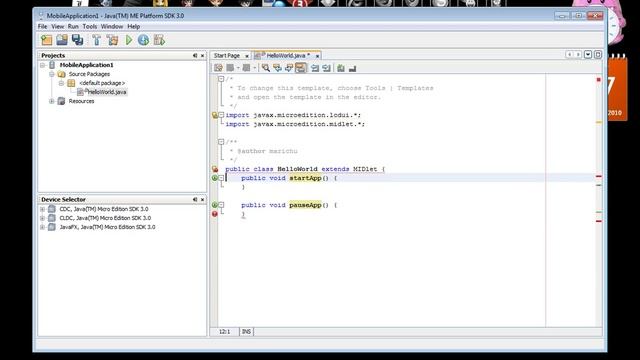This screenshot has width=640, height=360.
Task: Open the Run menu
Action: (x=73, y=26)
